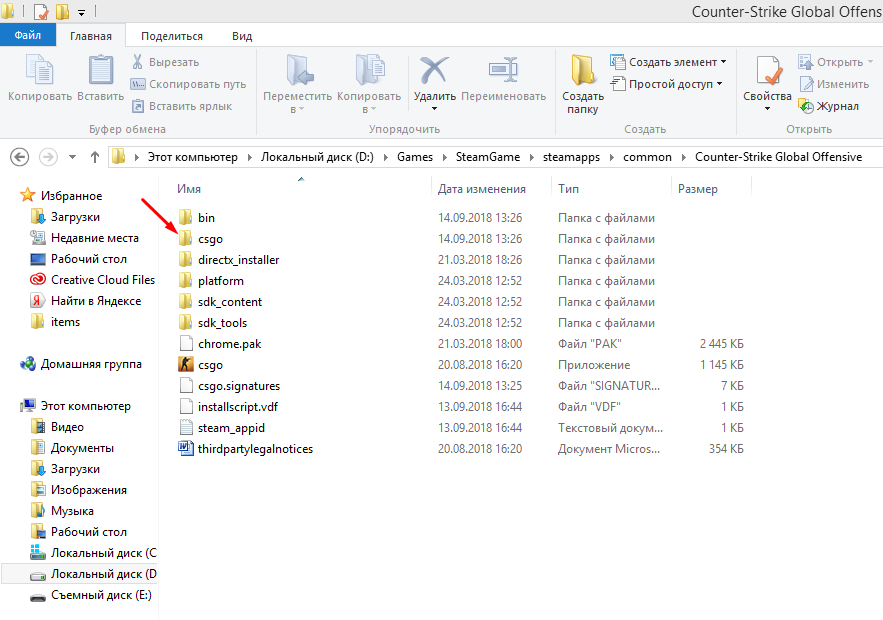883x620 pixels.
Task: Click the Move to (Переместить в) icon
Action: coord(298,70)
